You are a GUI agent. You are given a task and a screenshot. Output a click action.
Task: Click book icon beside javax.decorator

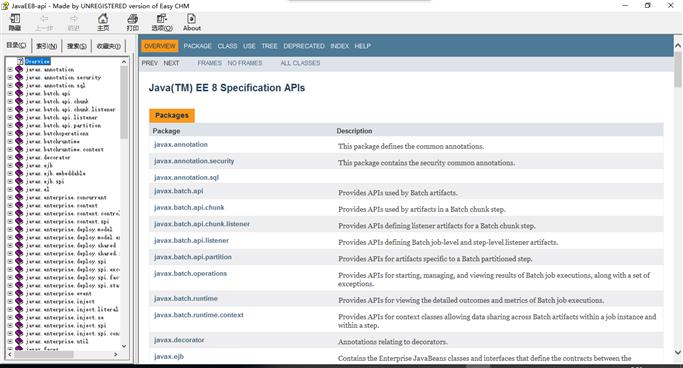coord(19,157)
